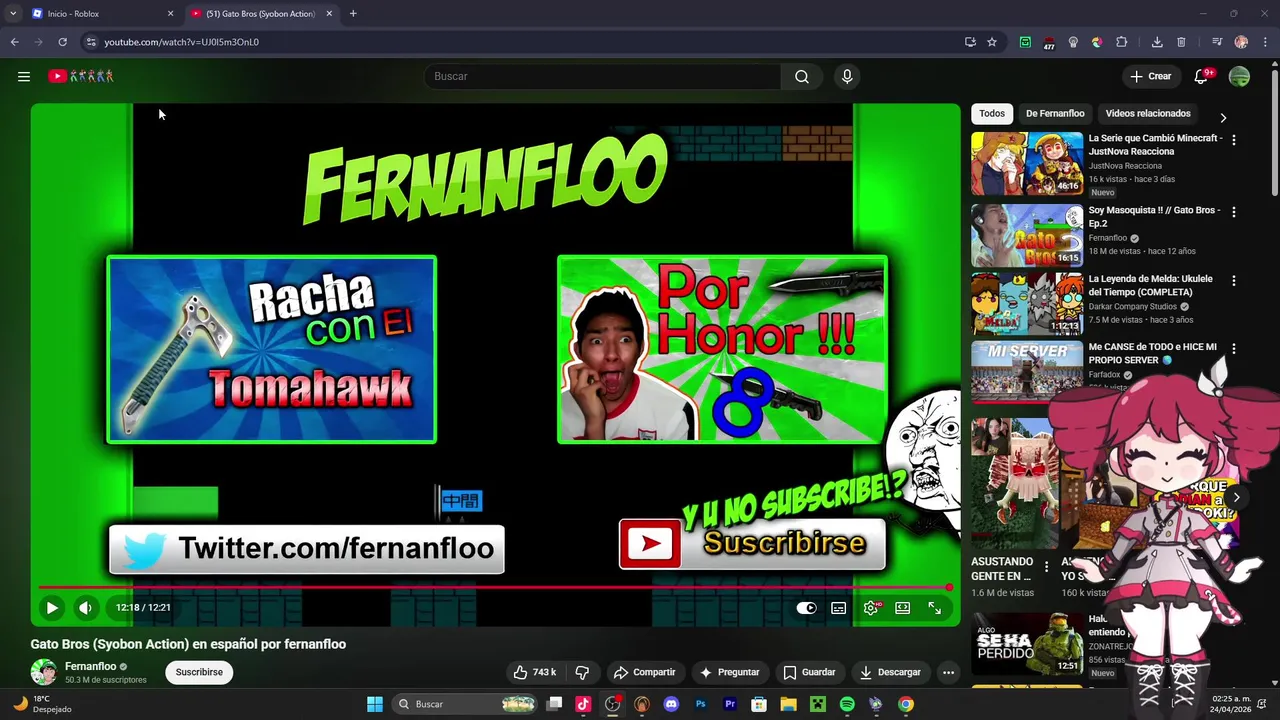Go back in browser history
This screenshot has height=720, width=1280.
[14, 42]
